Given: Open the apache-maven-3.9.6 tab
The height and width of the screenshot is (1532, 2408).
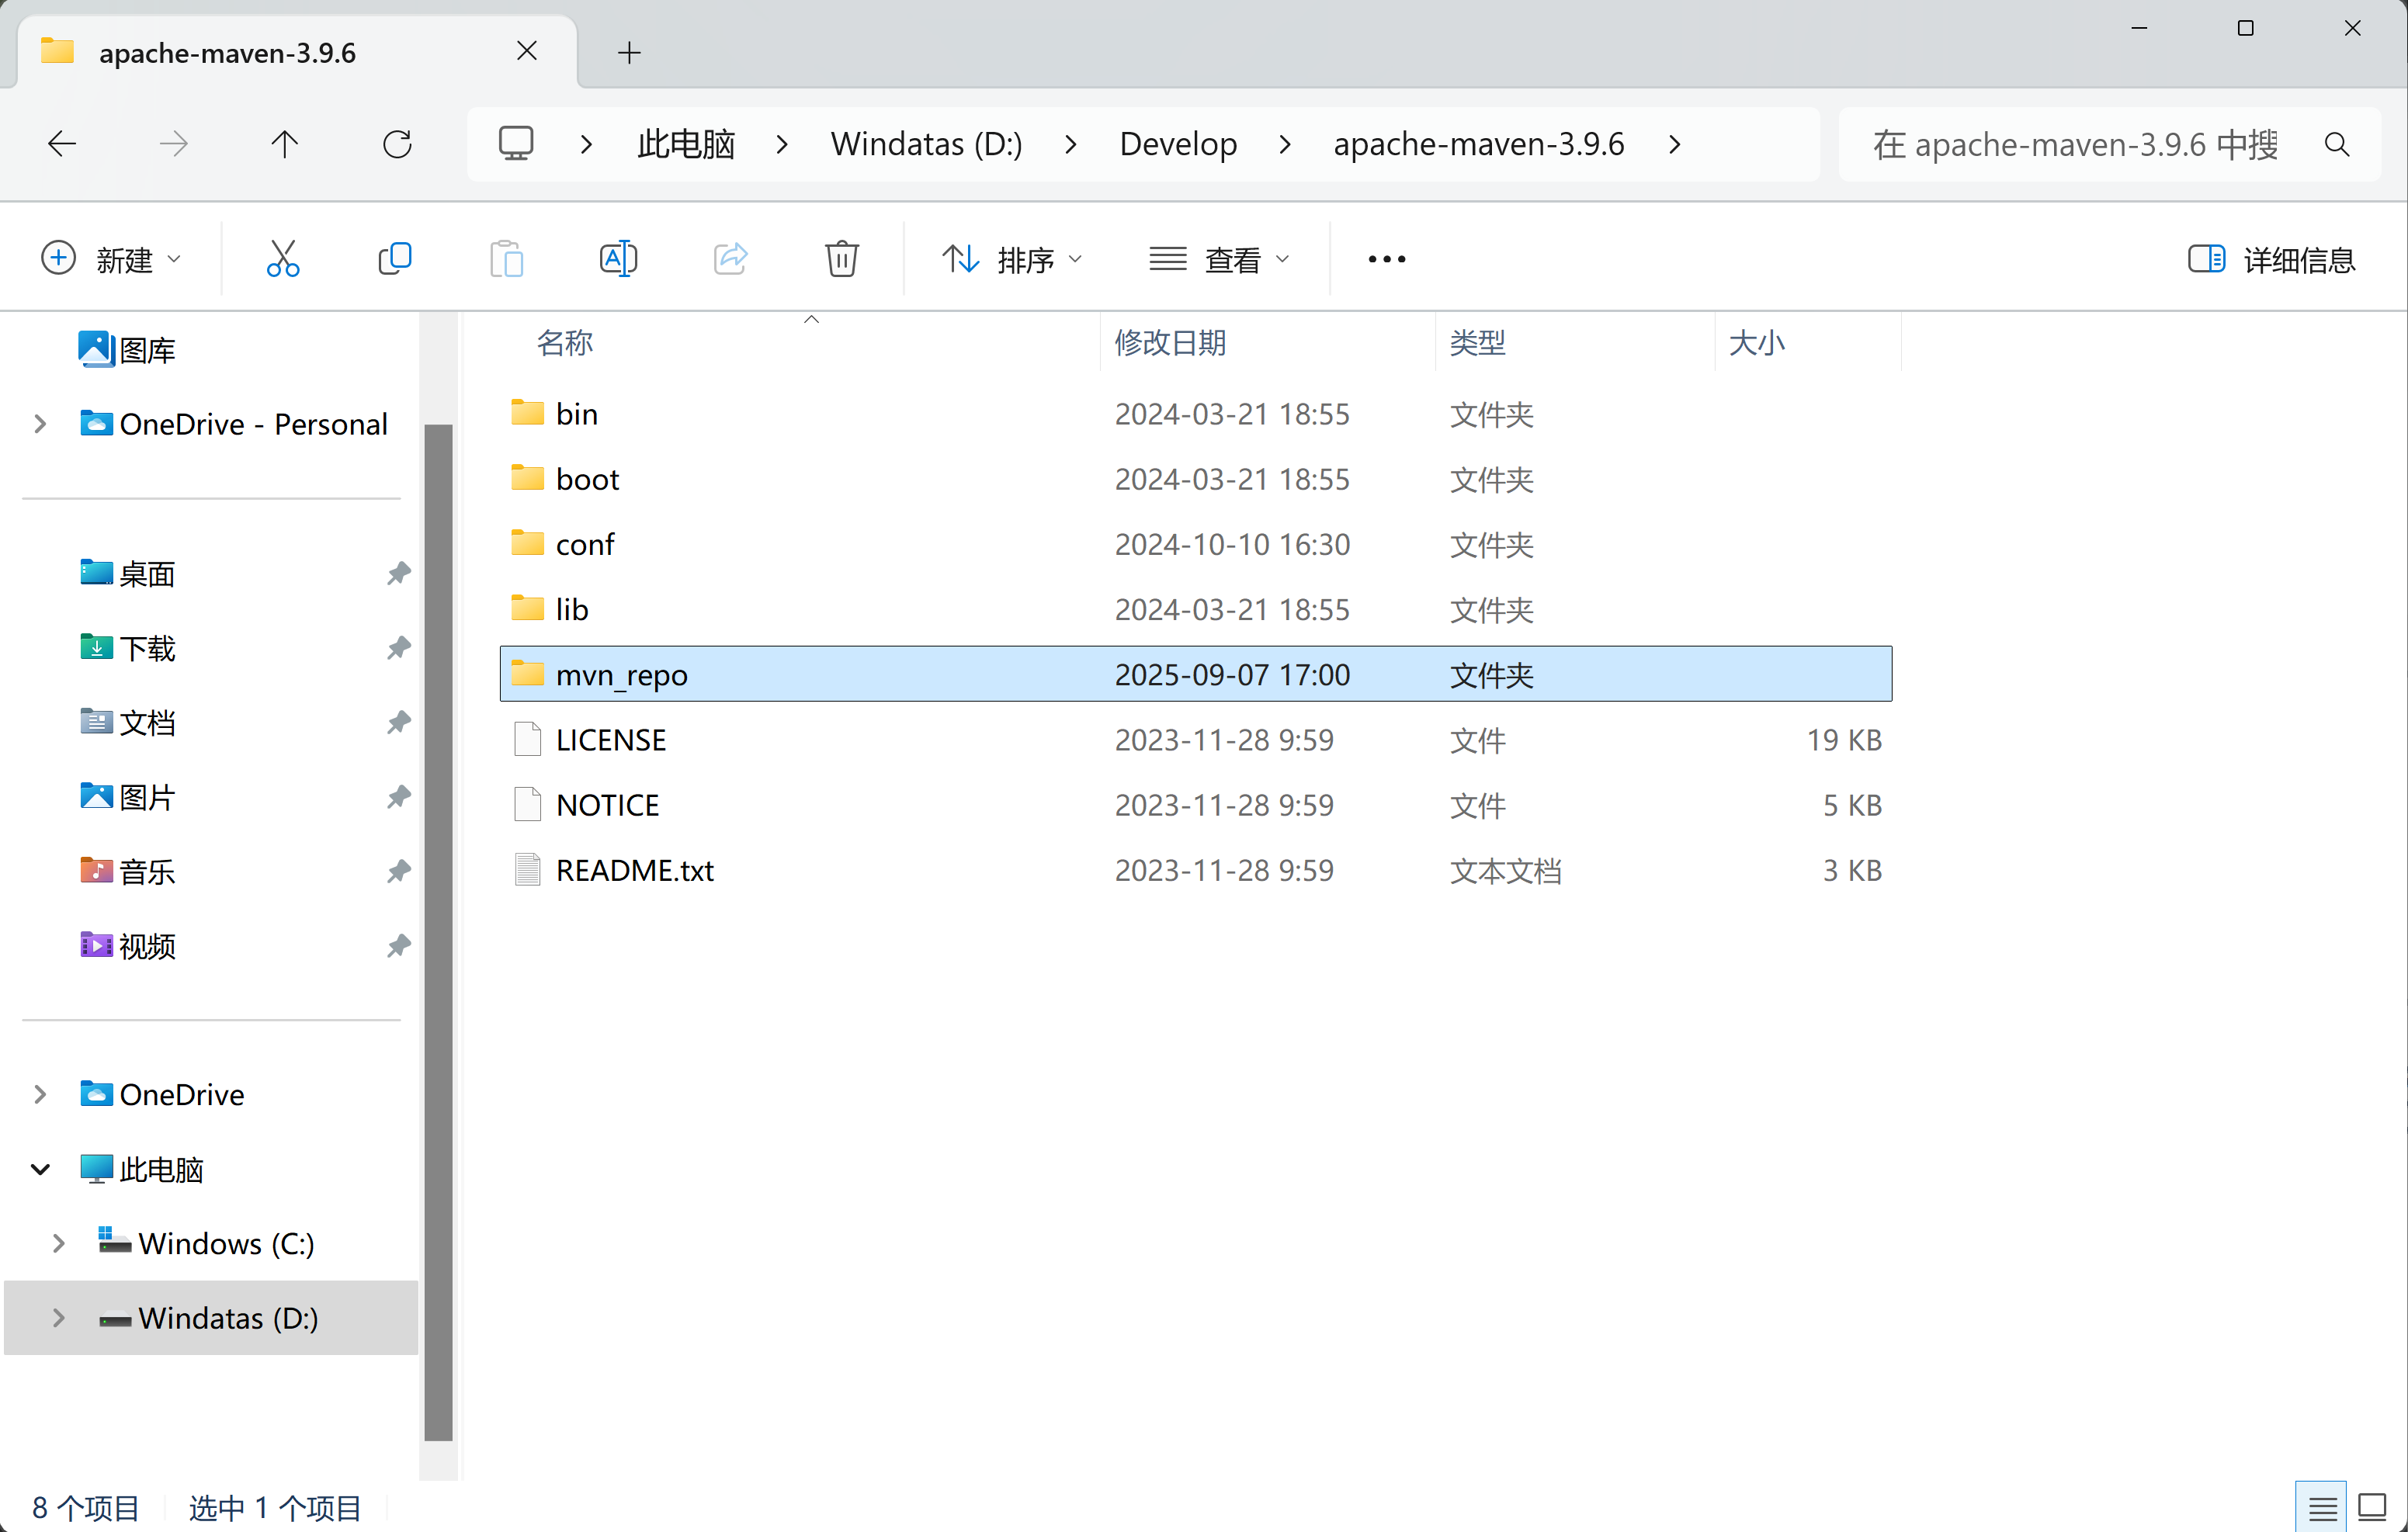Looking at the screenshot, I should click(x=228, y=52).
